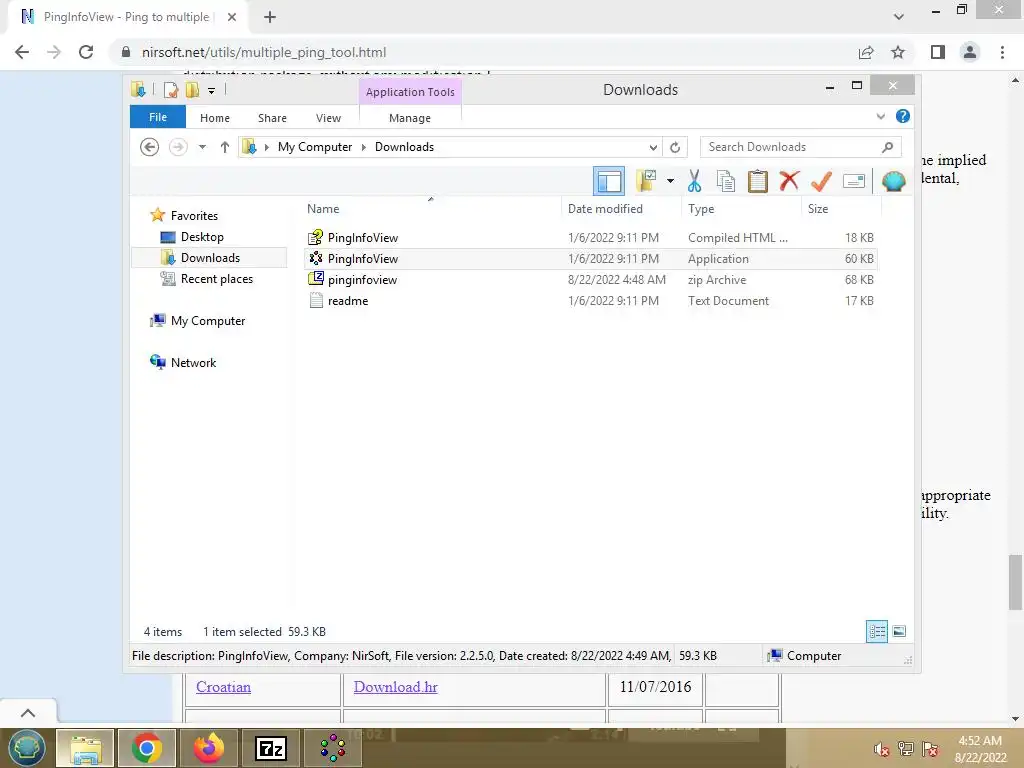Expand the ribbon chevron near Help

tap(880, 116)
